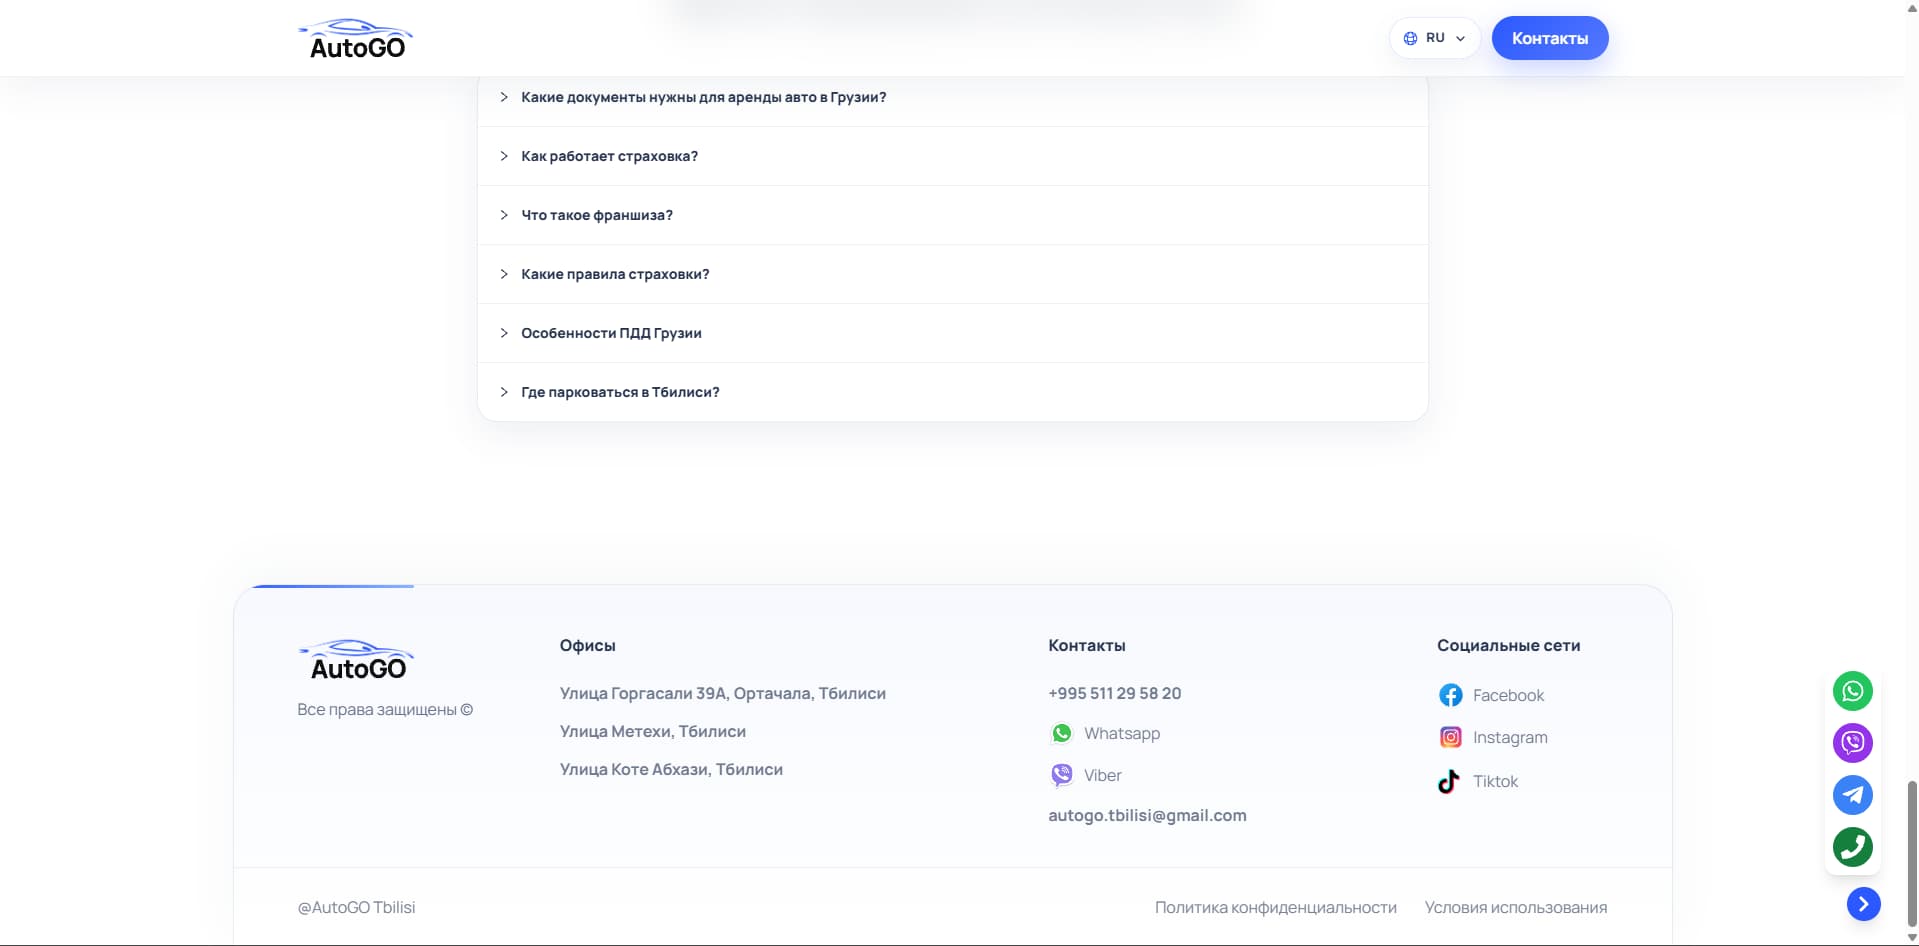The width and height of the screenshot is (1919, 946).
Task: Open the floating WhatsApp chat button
Action: point(1852,691)
